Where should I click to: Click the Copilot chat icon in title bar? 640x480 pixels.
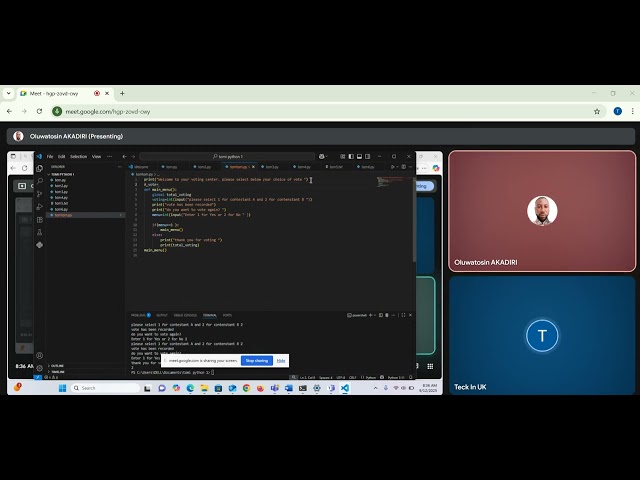pos(322,156)
